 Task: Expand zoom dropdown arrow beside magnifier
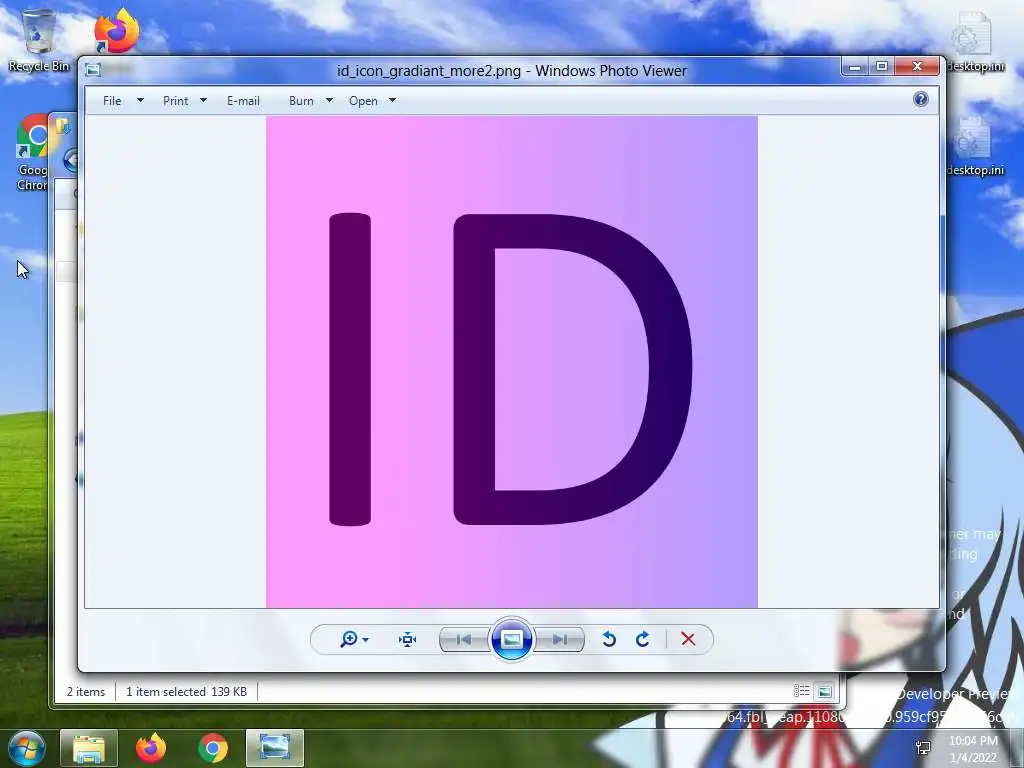tap(366, 639)
